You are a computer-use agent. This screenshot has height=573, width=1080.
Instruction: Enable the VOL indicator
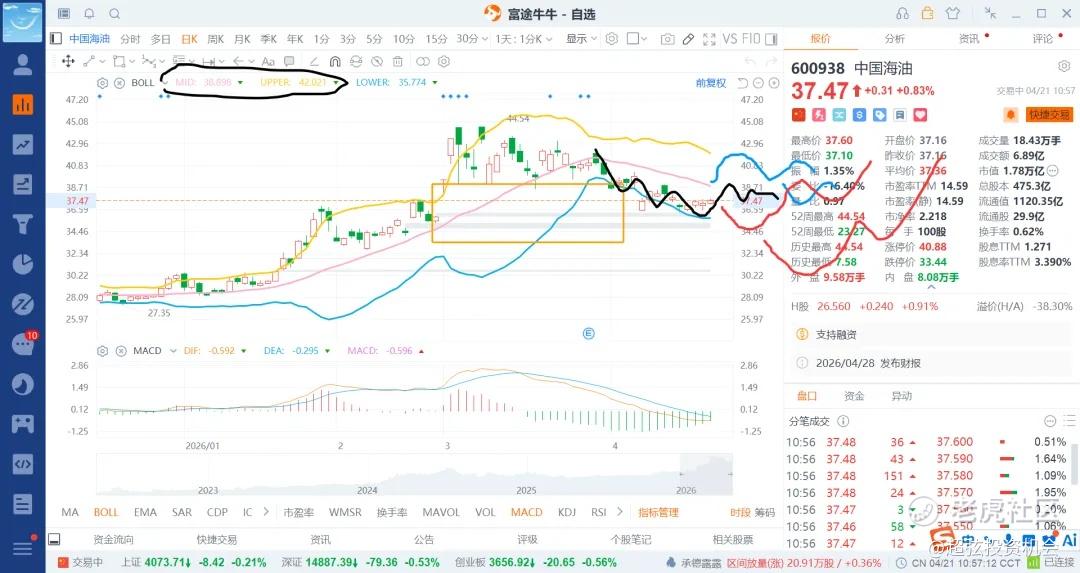tap(485, 513)
